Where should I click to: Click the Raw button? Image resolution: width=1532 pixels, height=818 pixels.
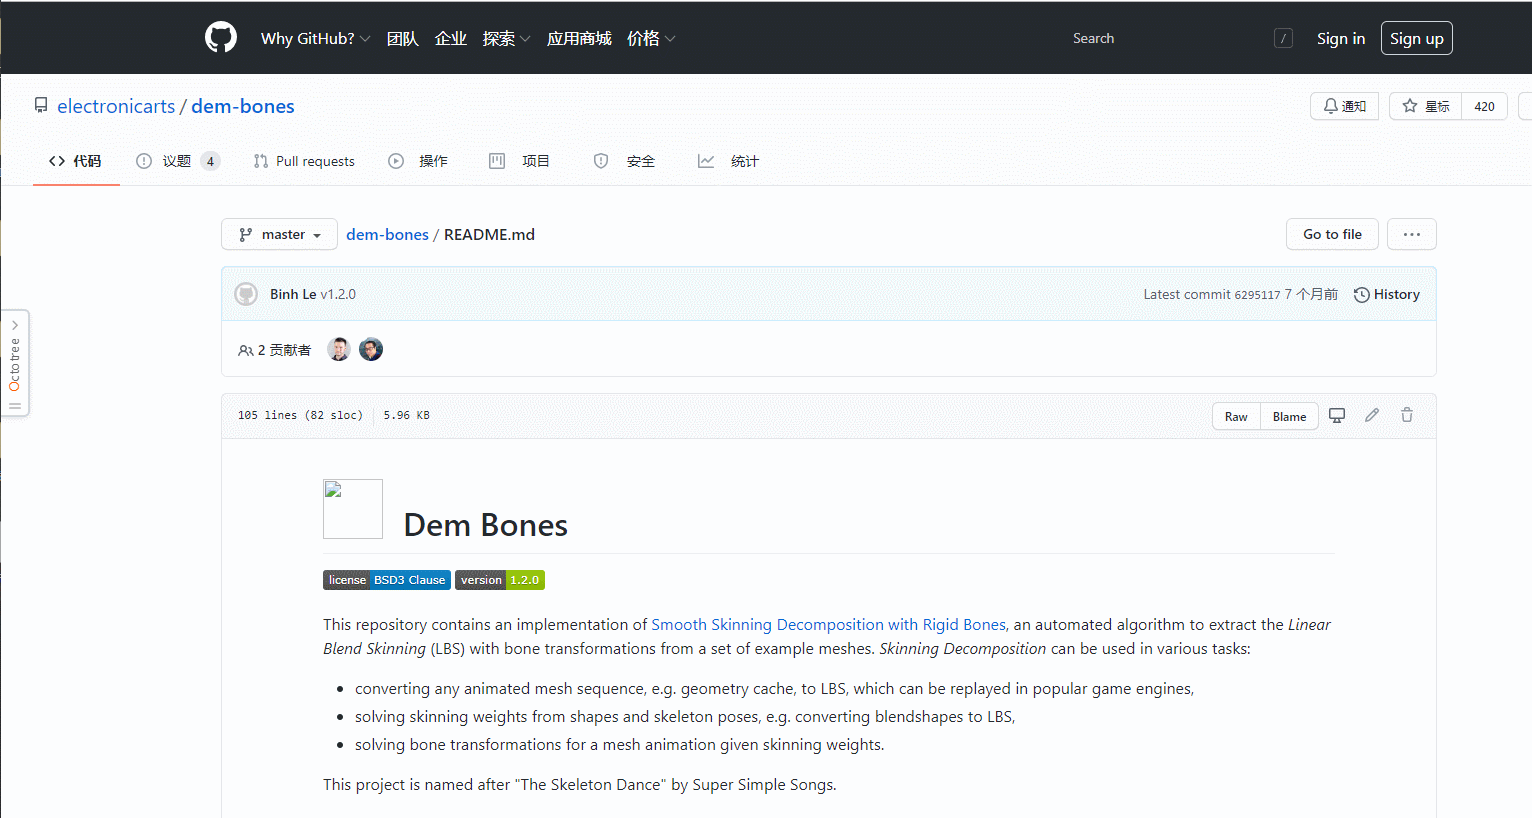pyautogui.click(x=1236, y=416)
